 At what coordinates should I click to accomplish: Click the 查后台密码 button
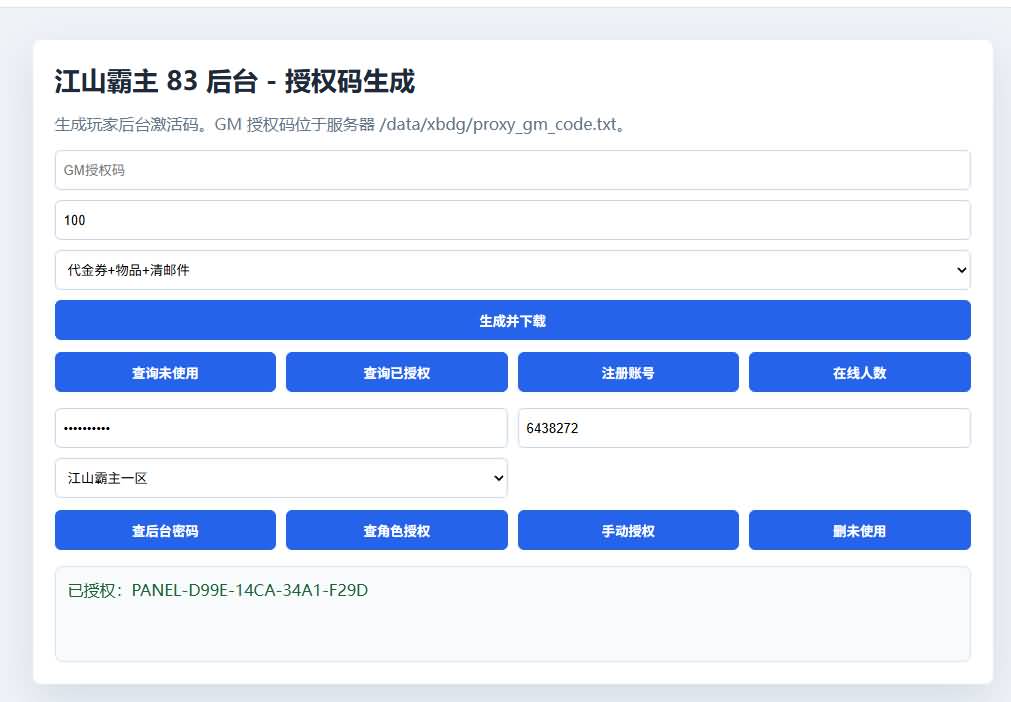click(x=165, y=530)
